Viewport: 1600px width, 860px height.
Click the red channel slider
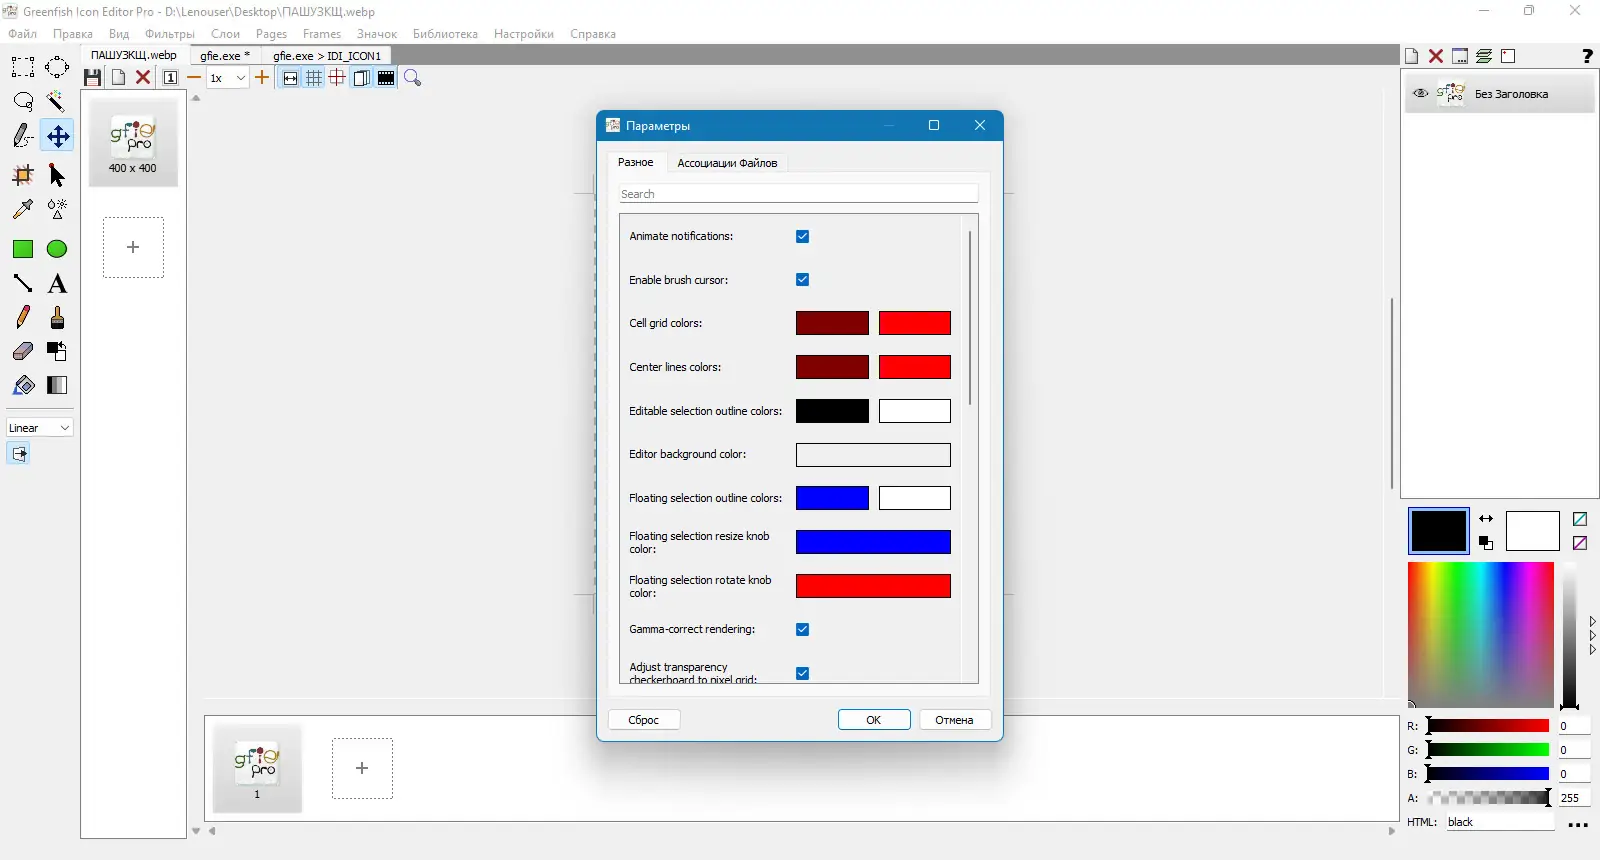[x=1488, y=726]
